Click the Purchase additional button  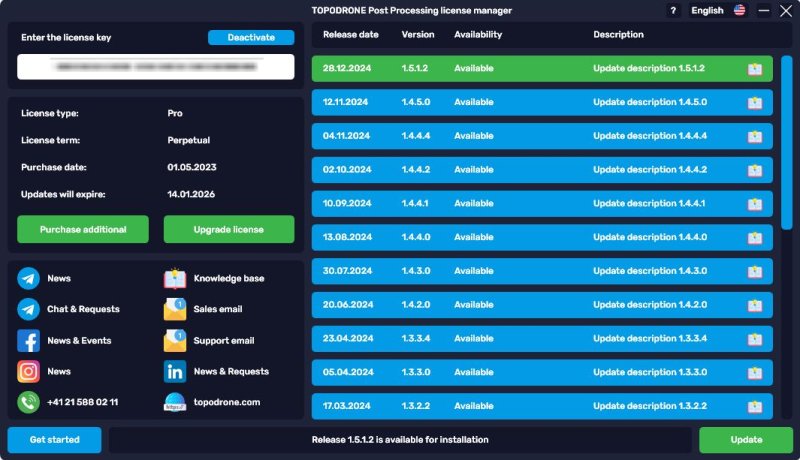[83, 229]
